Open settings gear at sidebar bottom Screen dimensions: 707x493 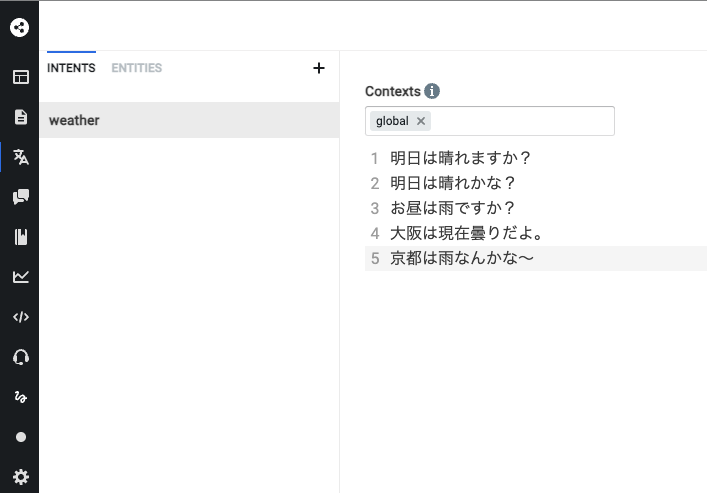point(20,477)
